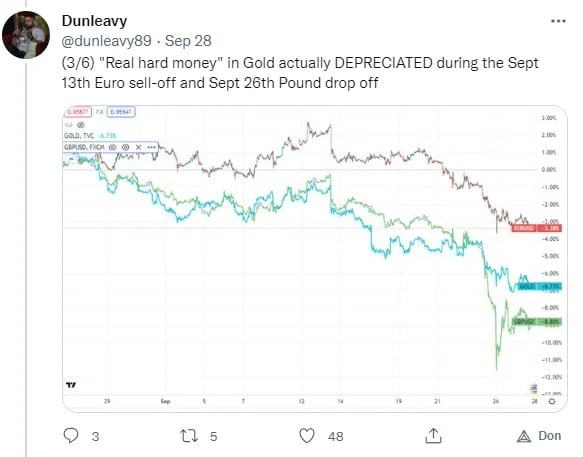This screenshot has width=583, height=457.
Task: Click the Dunleavy display name
Action: click(94, 20)
